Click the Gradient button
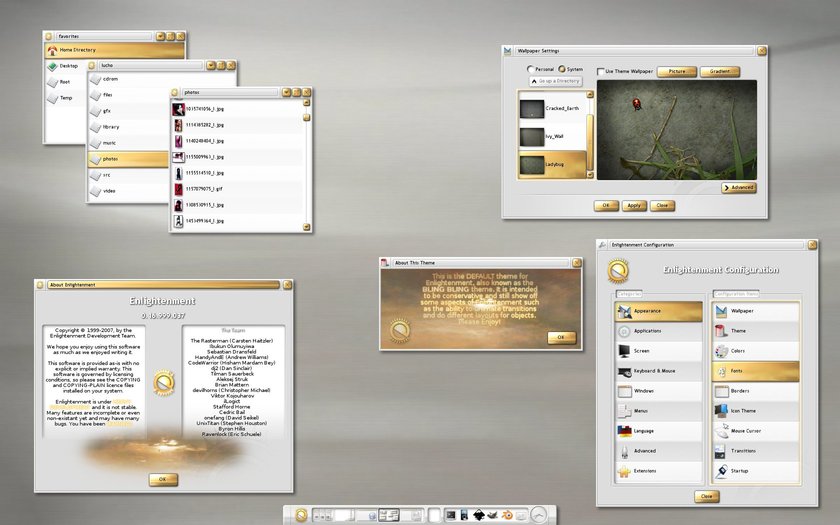 click(719, 71)
